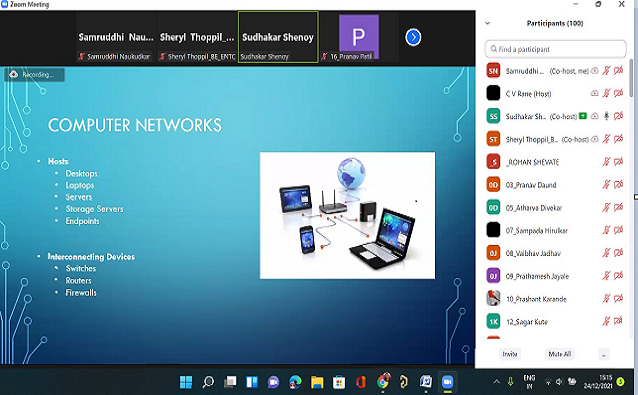
Task: Click the Find a participant search field
Action: tap(555, 49)
